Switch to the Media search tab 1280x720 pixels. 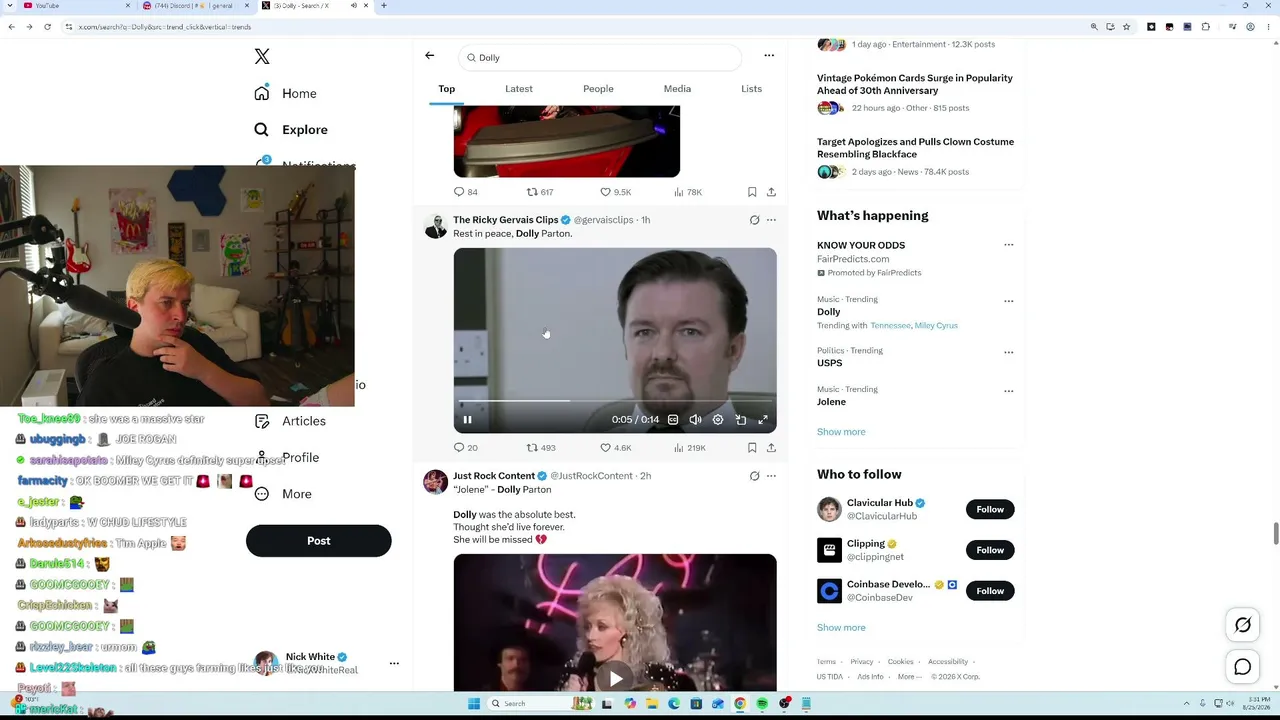[x=677, y=89]
